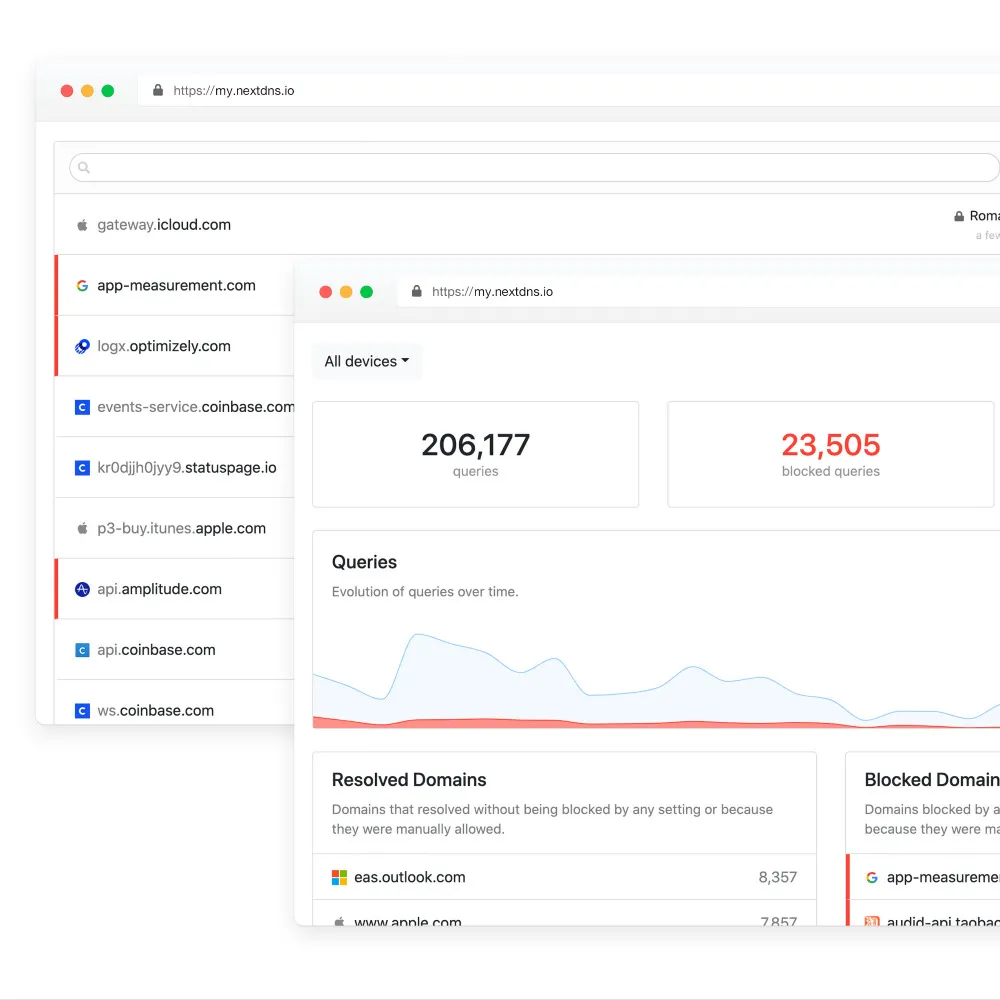Screen dimensions: 1000x1000
Task: Click the Google icon beside app-measurement.com in logs
Action: [x=82, y=286]
